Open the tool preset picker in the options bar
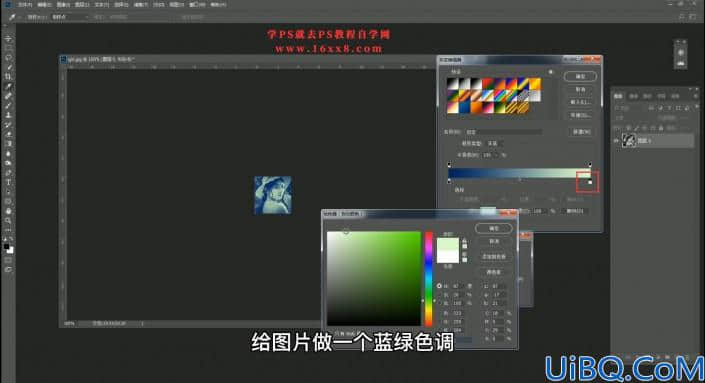The height and width of the screenshot is (383, 705). [x=15, y=17]
